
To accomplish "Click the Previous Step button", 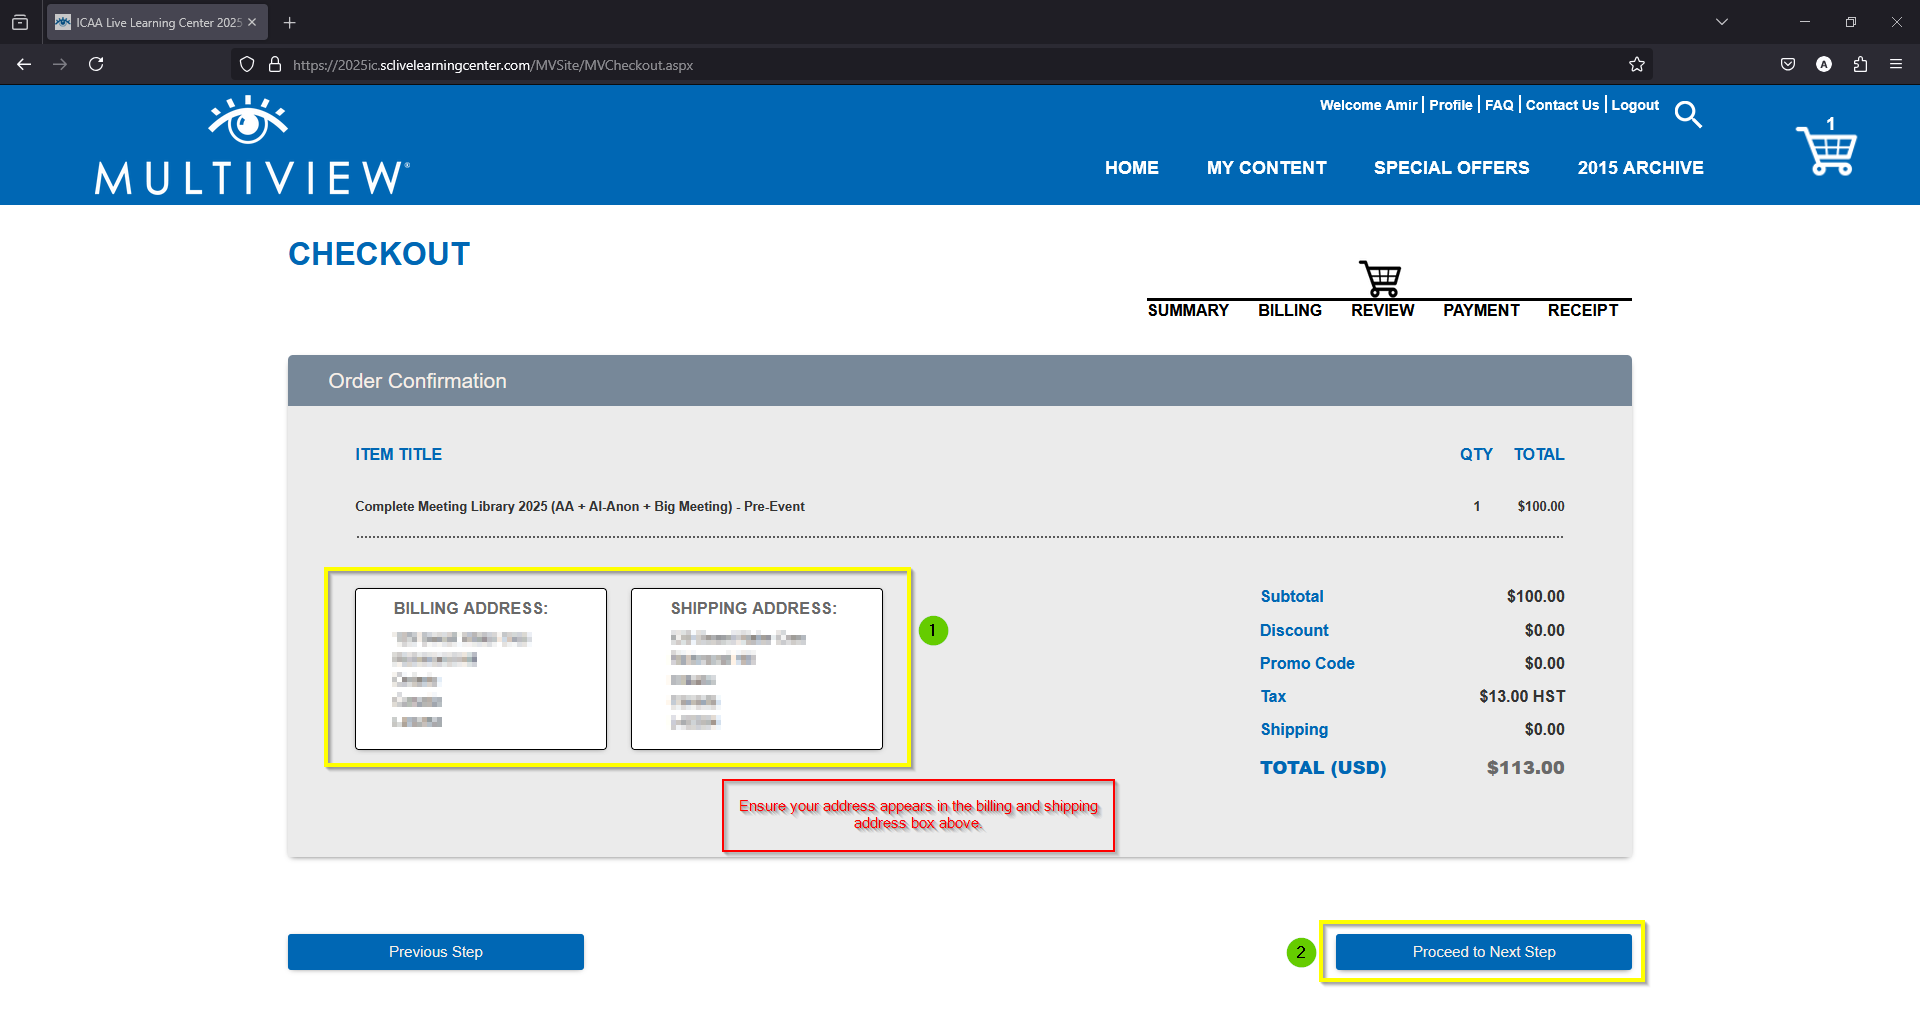I will pyautogui.click(x=436, y=952).
